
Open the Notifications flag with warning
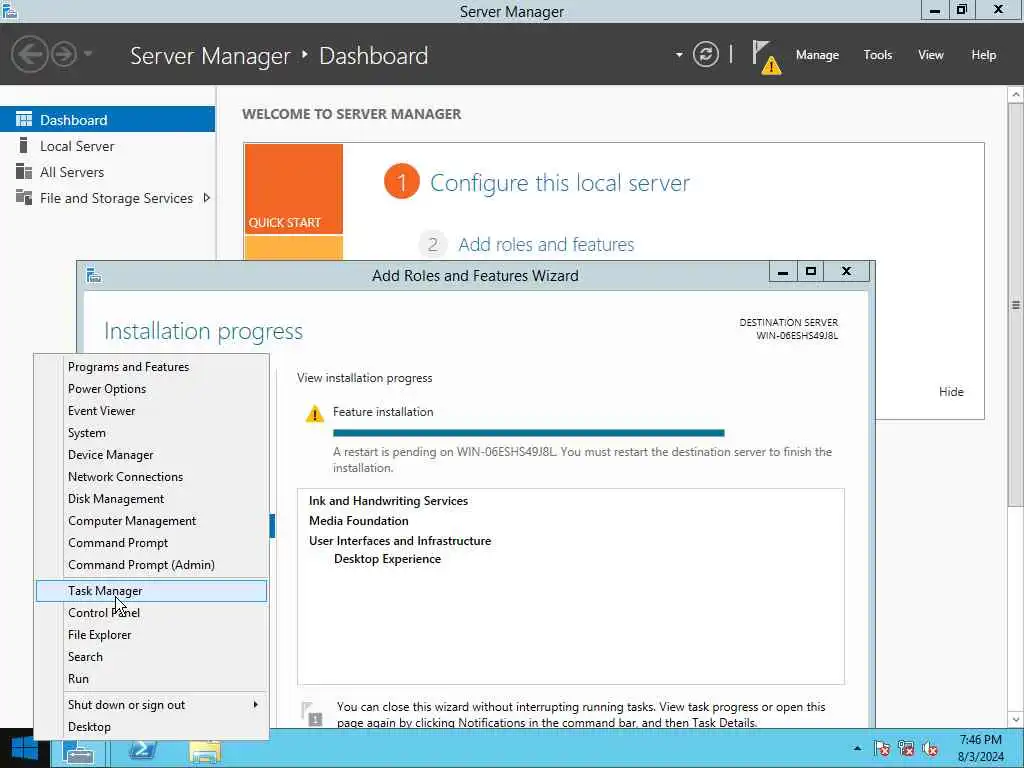point(766,57)
